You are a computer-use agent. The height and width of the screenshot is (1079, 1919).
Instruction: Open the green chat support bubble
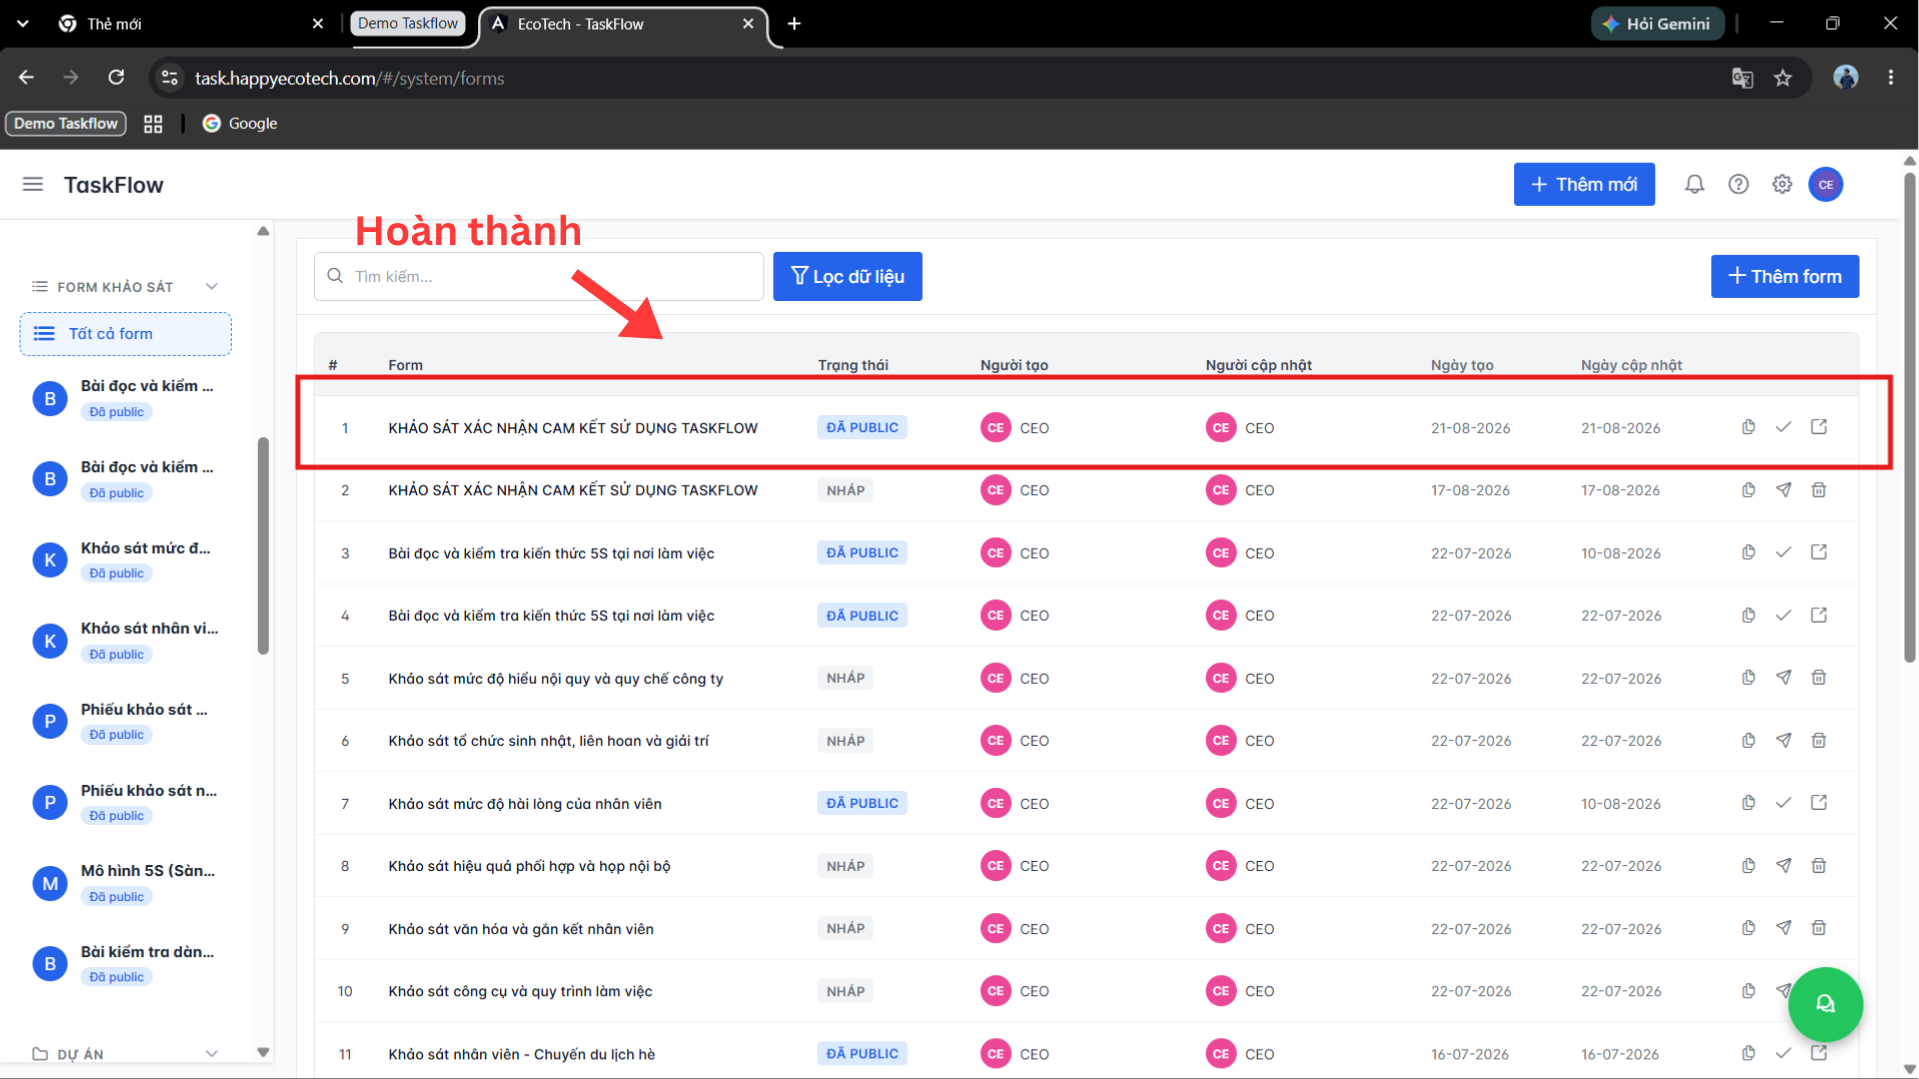(1825, 1004)
